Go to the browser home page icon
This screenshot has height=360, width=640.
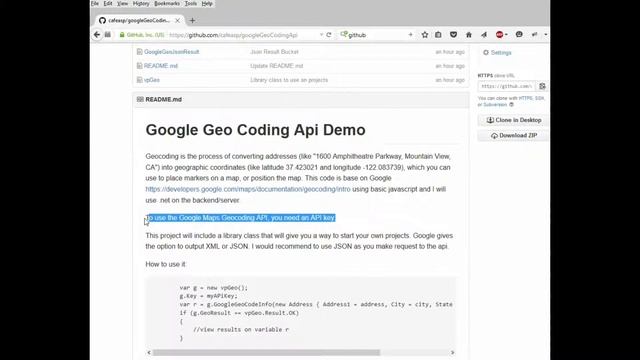pos(469,35)
